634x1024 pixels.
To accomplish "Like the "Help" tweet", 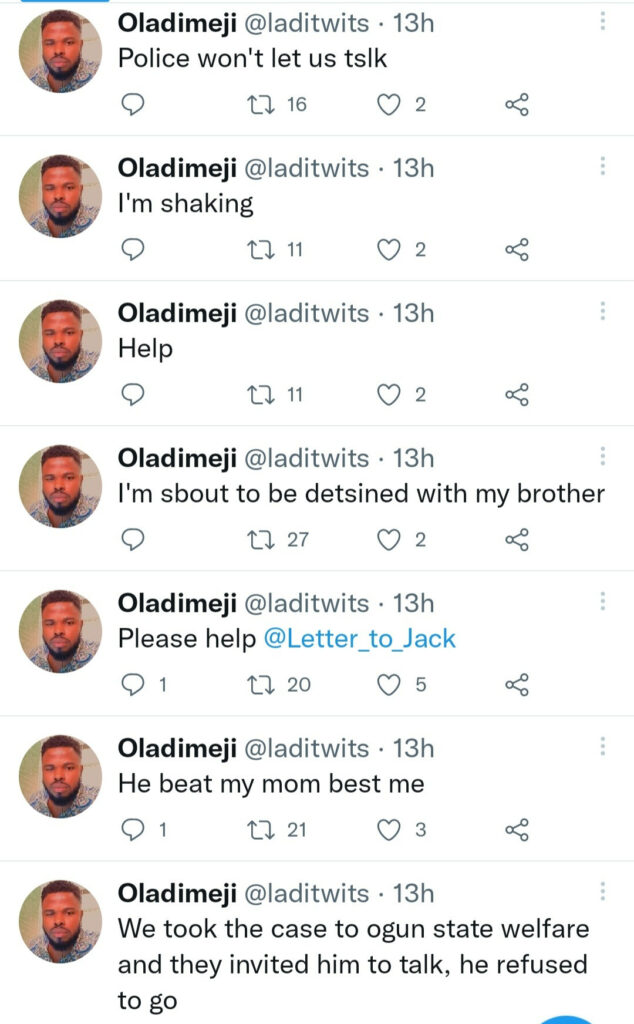I will pyautogui.click(x=388, y=395).
